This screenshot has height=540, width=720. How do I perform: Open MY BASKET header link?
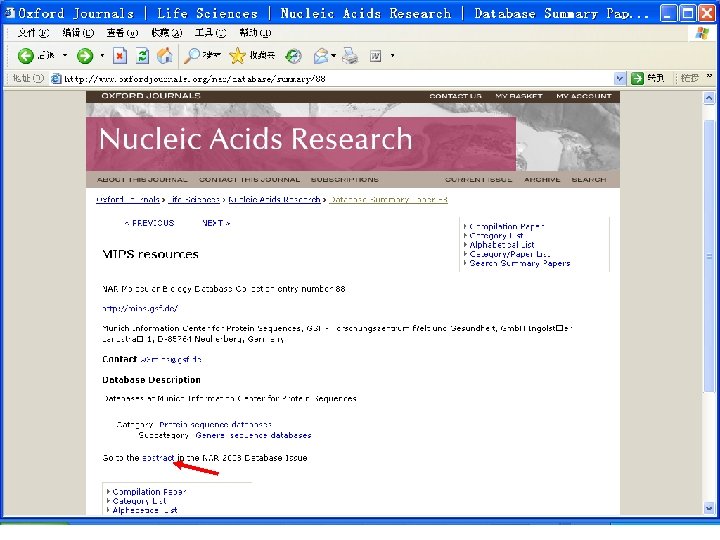(x=519, y=96)
